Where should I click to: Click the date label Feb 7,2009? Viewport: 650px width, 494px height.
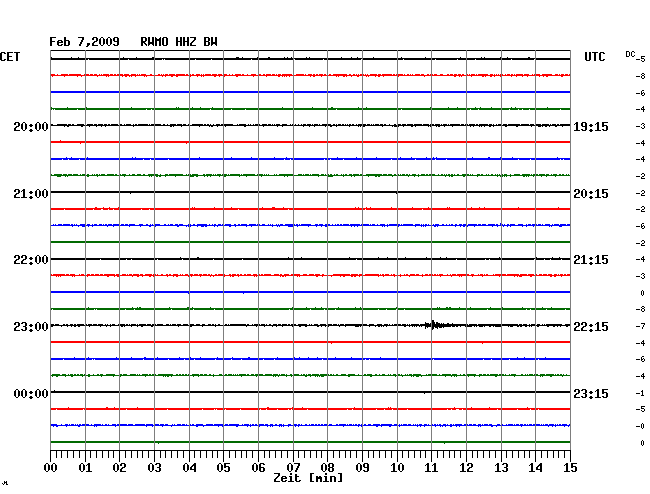(x=84, y=42)
